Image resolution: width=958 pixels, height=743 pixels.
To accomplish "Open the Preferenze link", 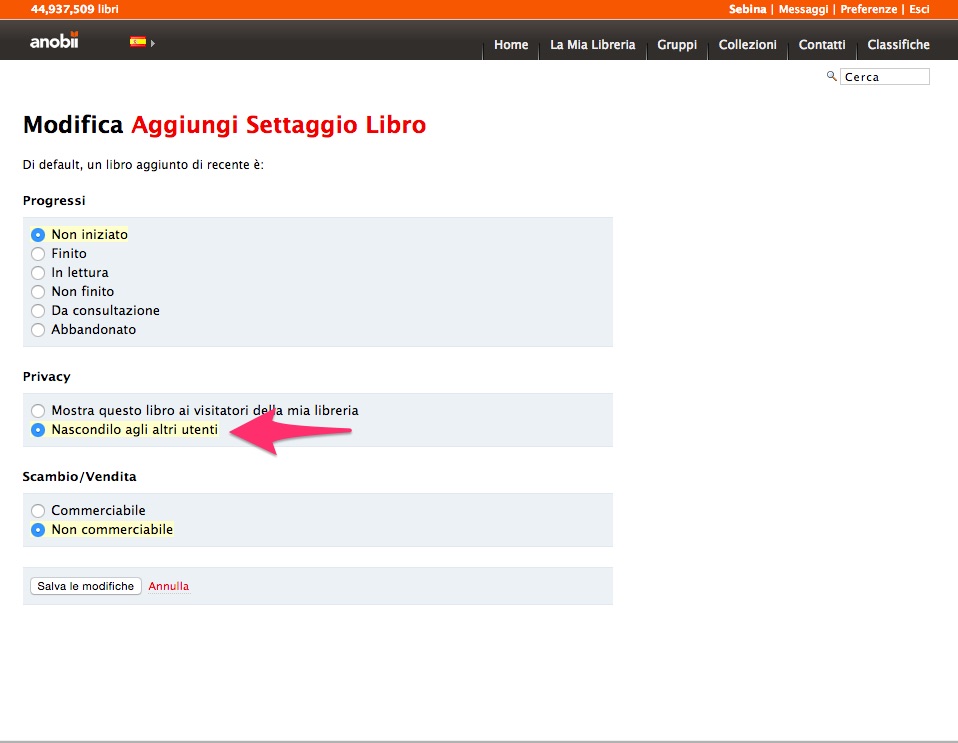I will pyautogui.click(x=868, y=9).
